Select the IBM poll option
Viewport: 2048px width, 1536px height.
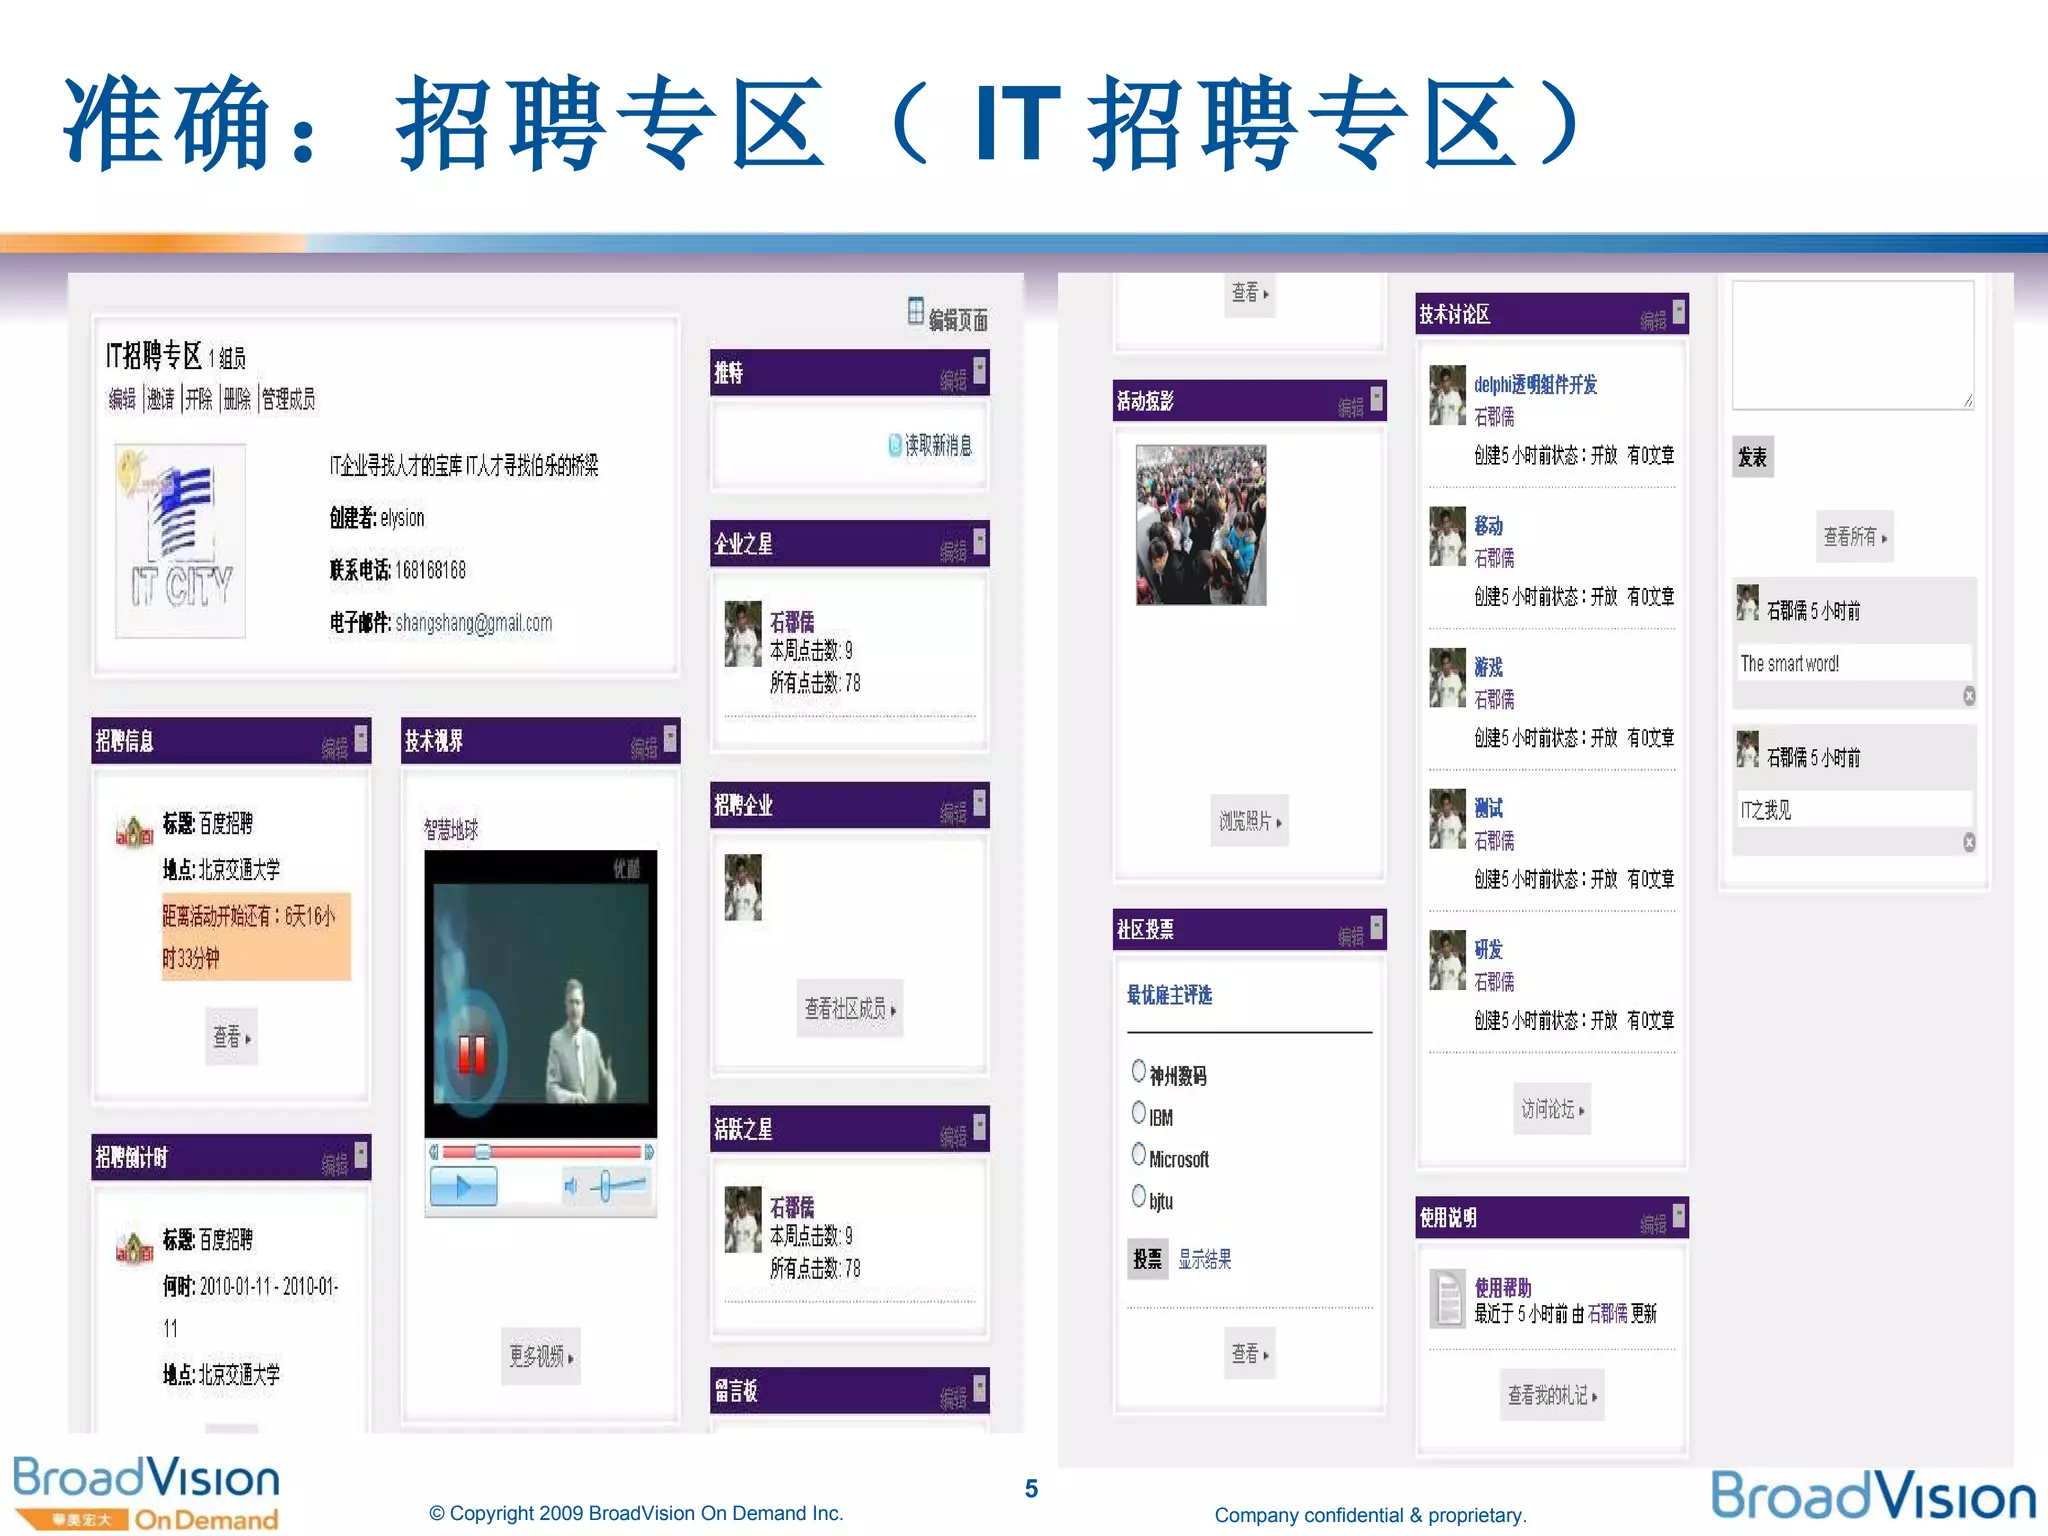(1138, 1112)
